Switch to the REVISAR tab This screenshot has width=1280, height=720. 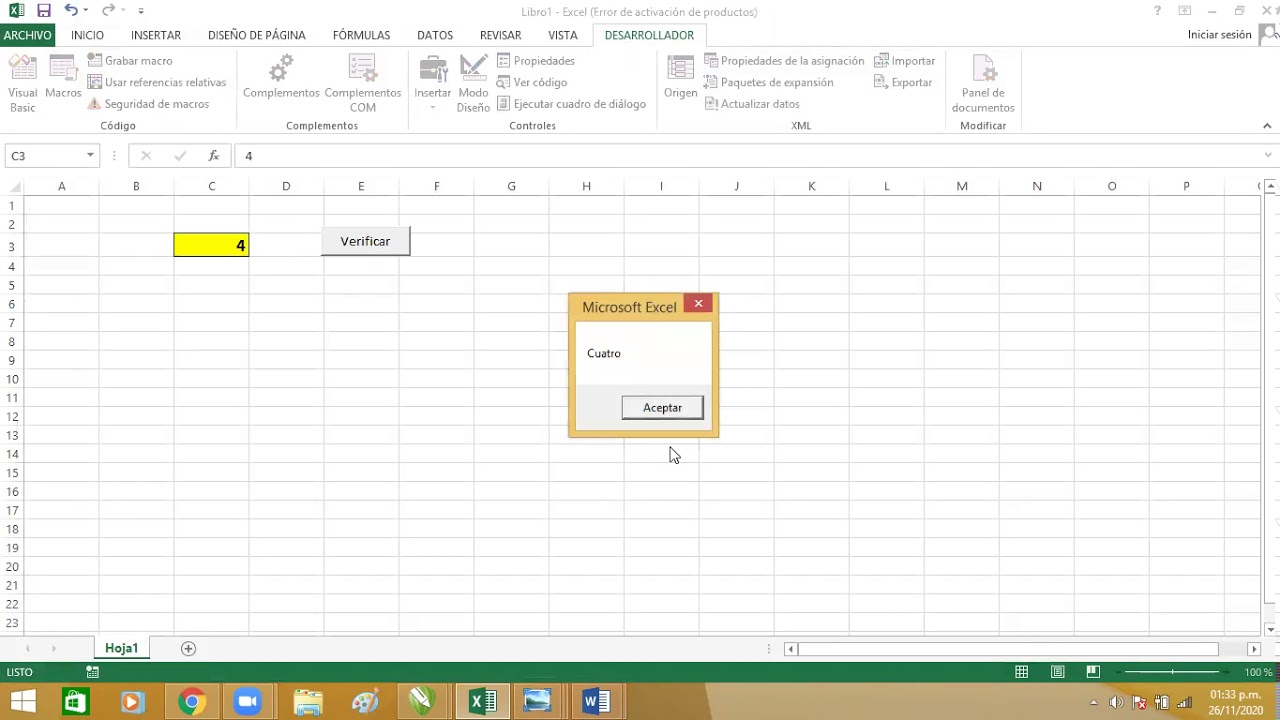tap(500, 35)
